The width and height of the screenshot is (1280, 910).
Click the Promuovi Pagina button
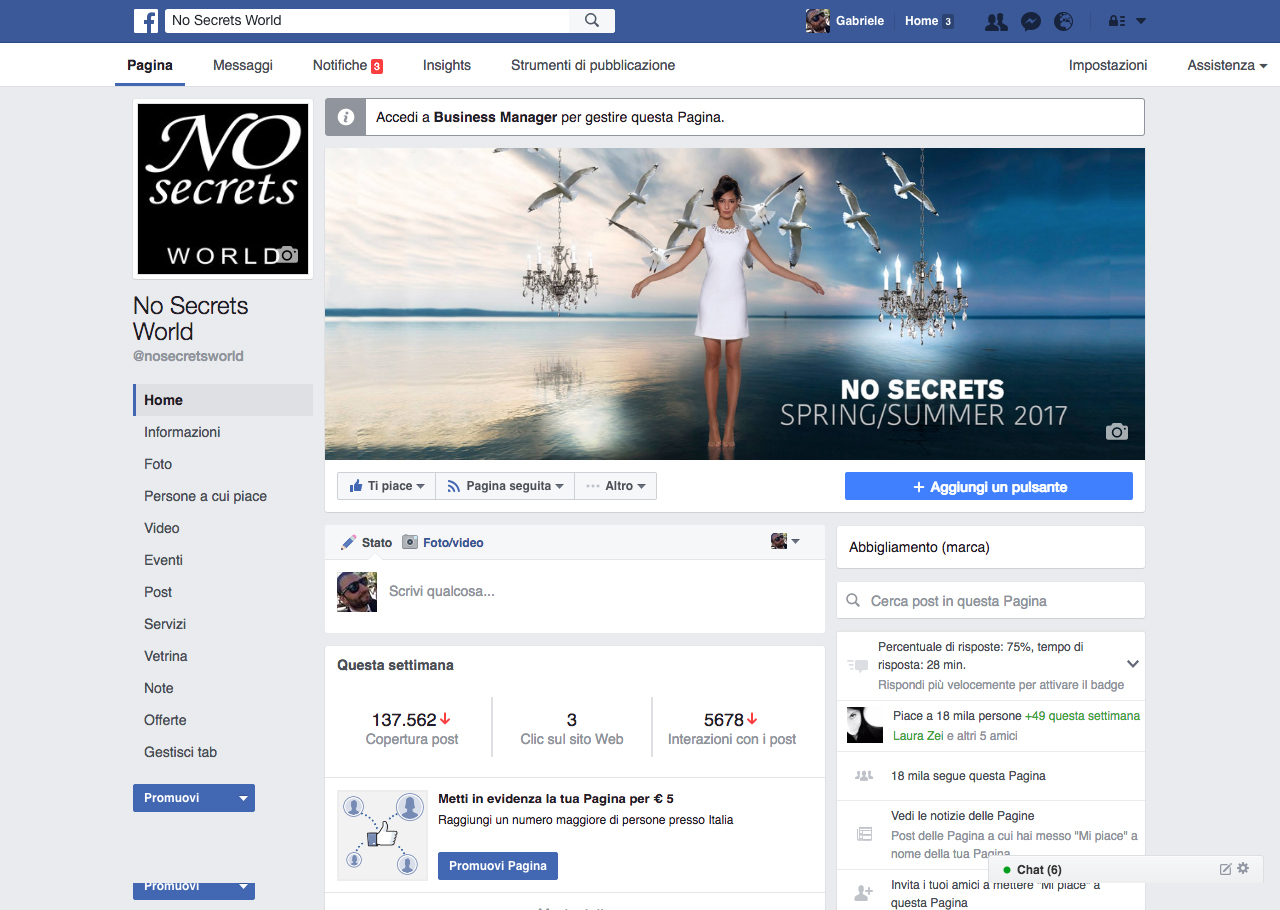pyautogui.click(x=498, y=866)
